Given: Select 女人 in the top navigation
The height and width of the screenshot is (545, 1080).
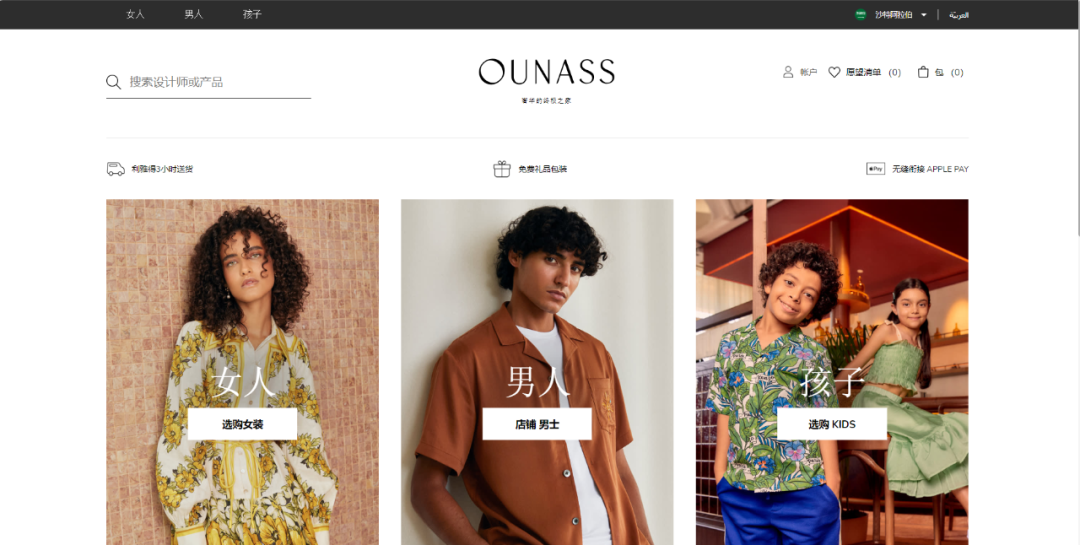Looking at the screenshot, I should [135, 14].
